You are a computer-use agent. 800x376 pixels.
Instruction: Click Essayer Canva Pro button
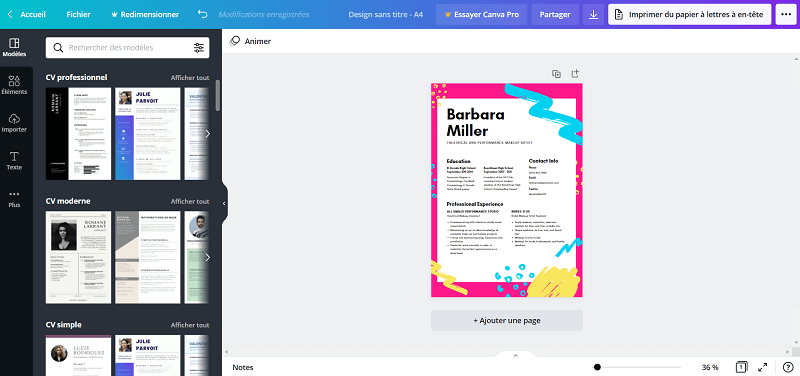[482, 14]
